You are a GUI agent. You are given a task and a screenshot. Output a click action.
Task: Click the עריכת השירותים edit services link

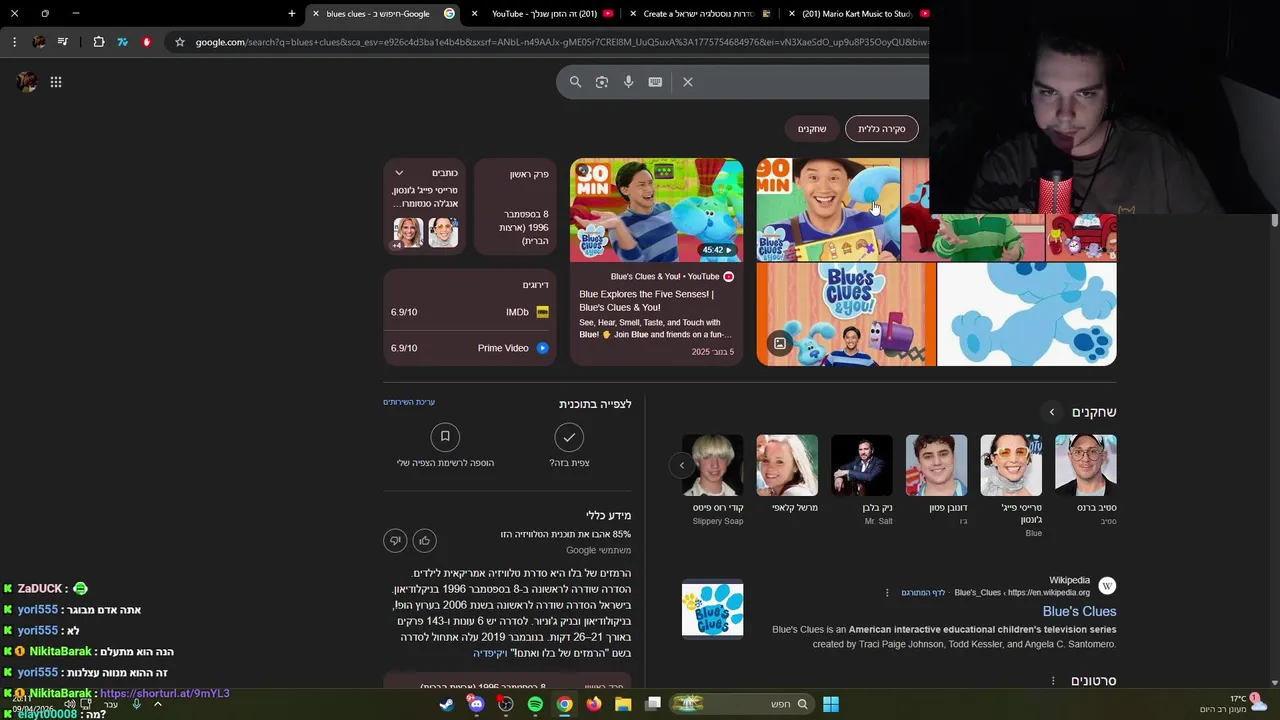click(409, 402)
